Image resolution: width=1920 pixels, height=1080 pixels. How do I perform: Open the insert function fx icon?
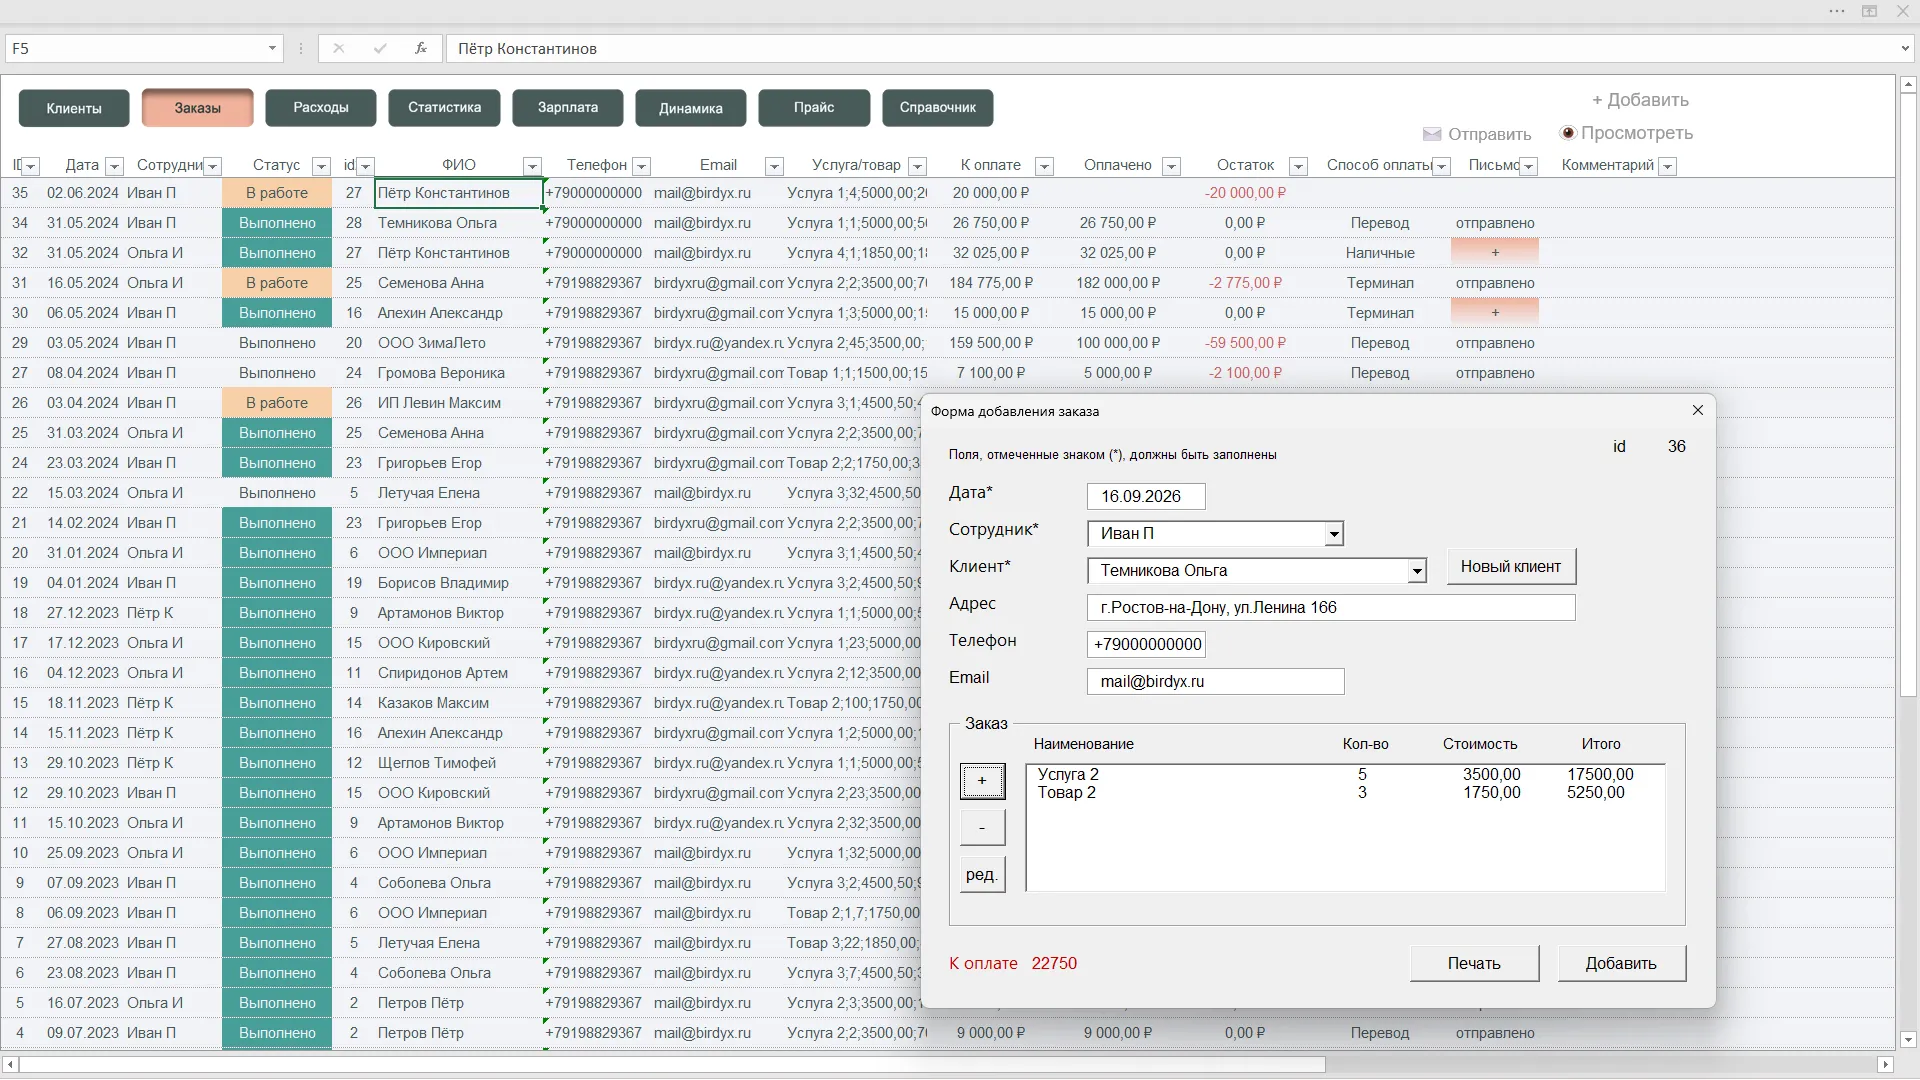[x=421, y=48]
